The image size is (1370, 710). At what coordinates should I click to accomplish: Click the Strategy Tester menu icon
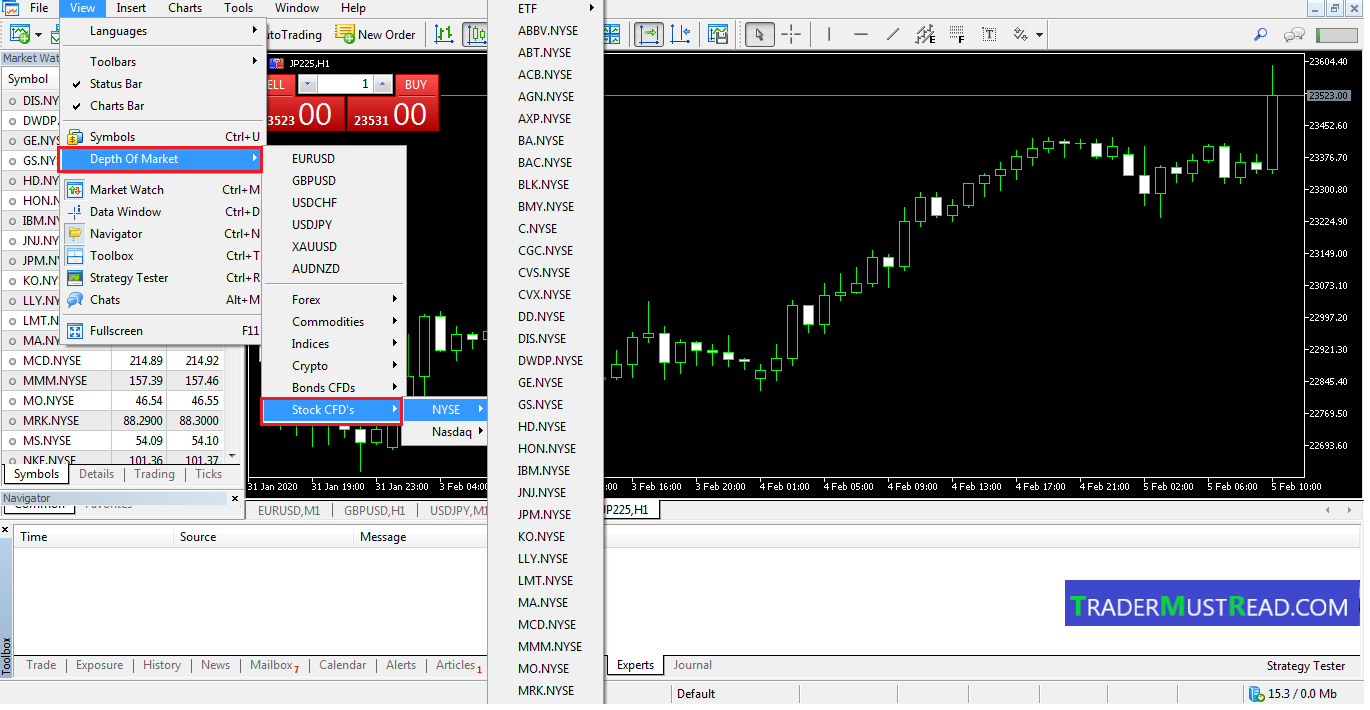75,278
